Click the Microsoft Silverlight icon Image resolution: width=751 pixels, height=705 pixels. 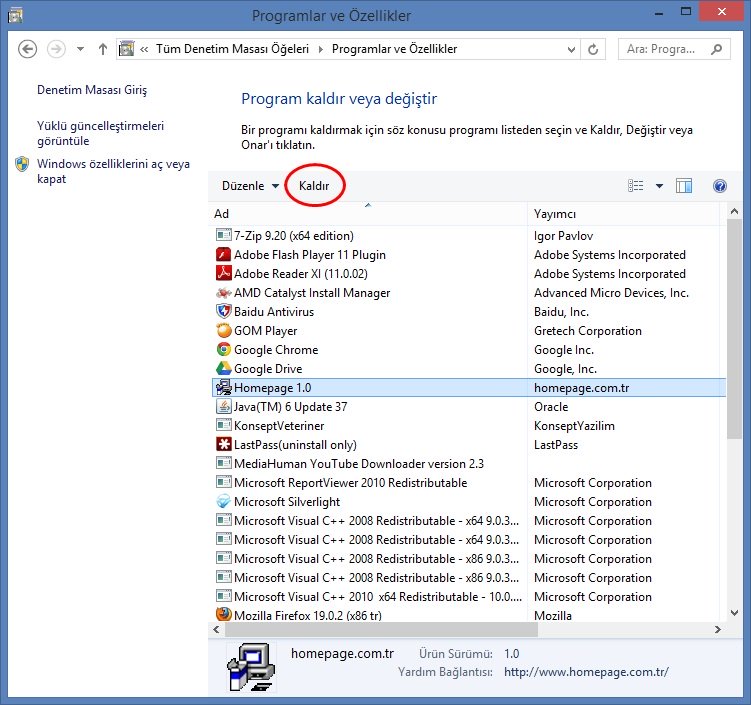point(223,501)
